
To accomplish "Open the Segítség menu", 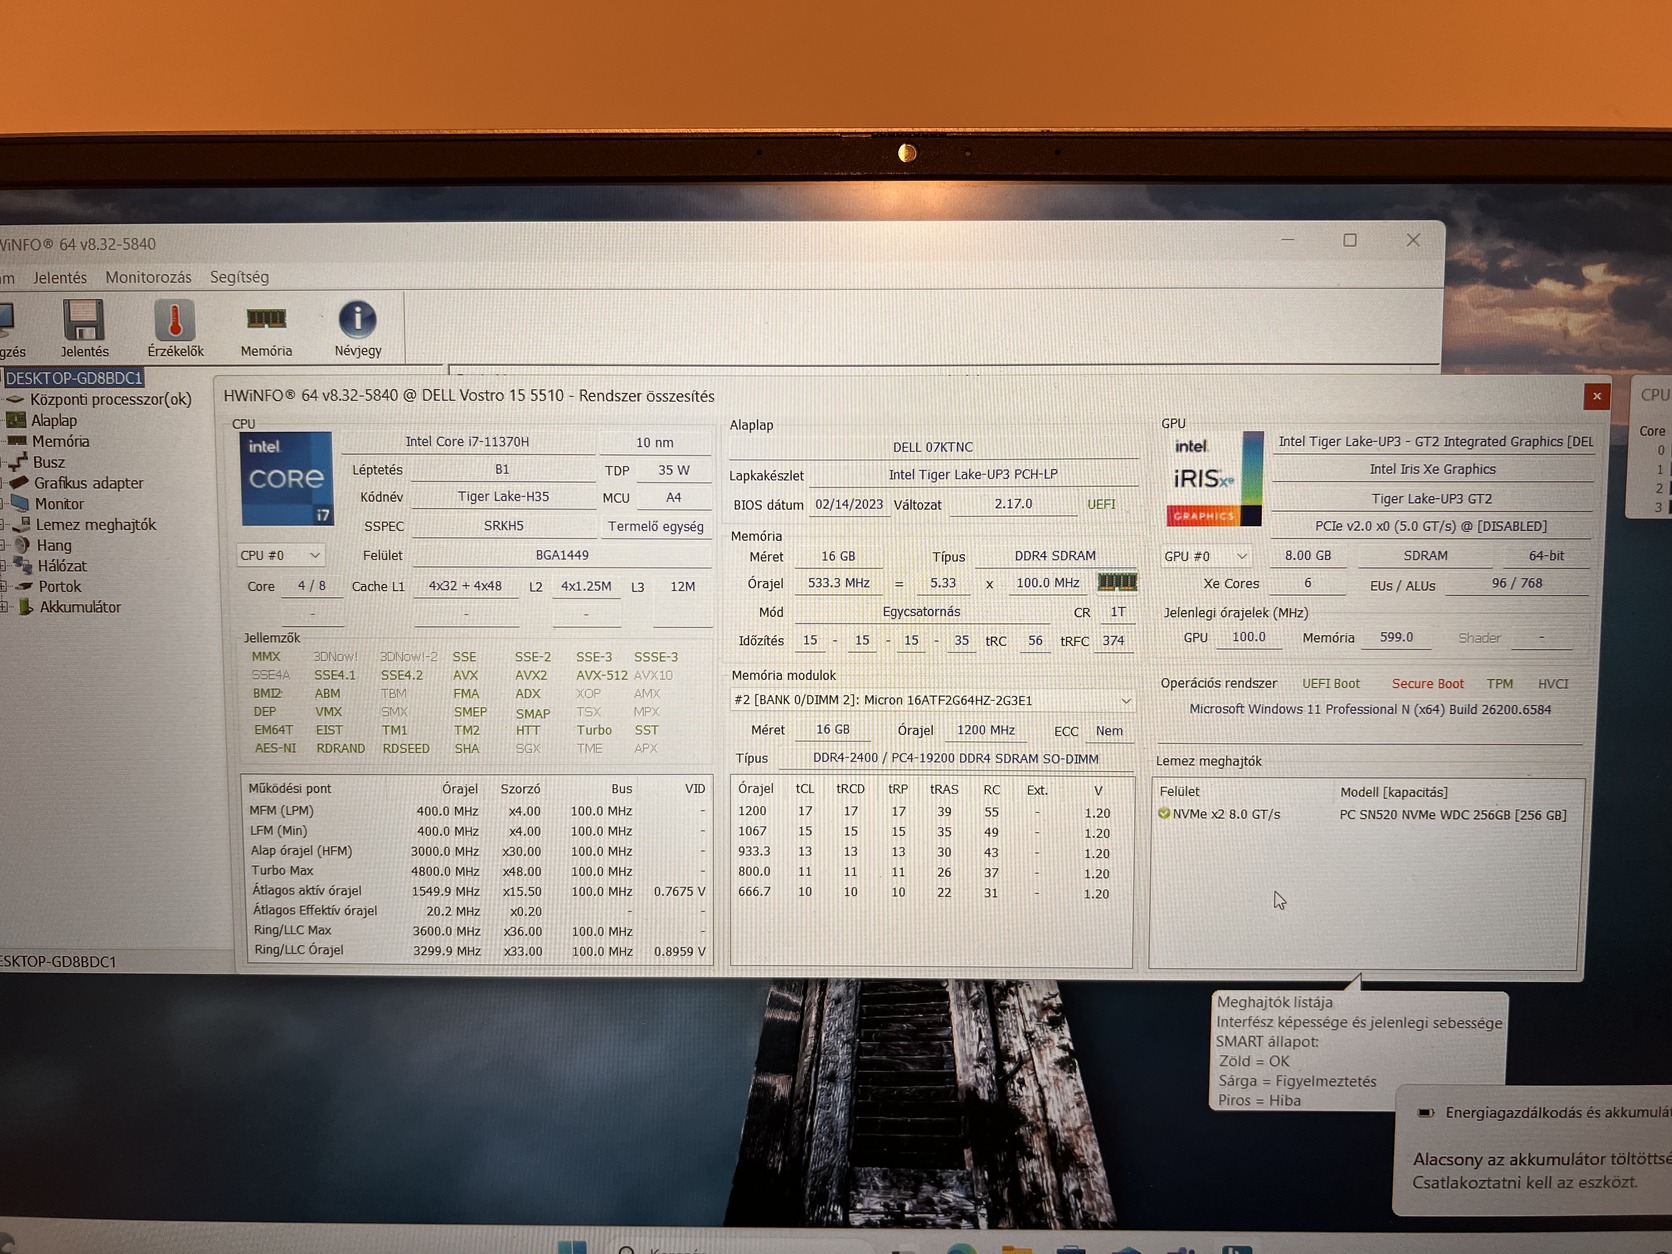I will point(239,277).
